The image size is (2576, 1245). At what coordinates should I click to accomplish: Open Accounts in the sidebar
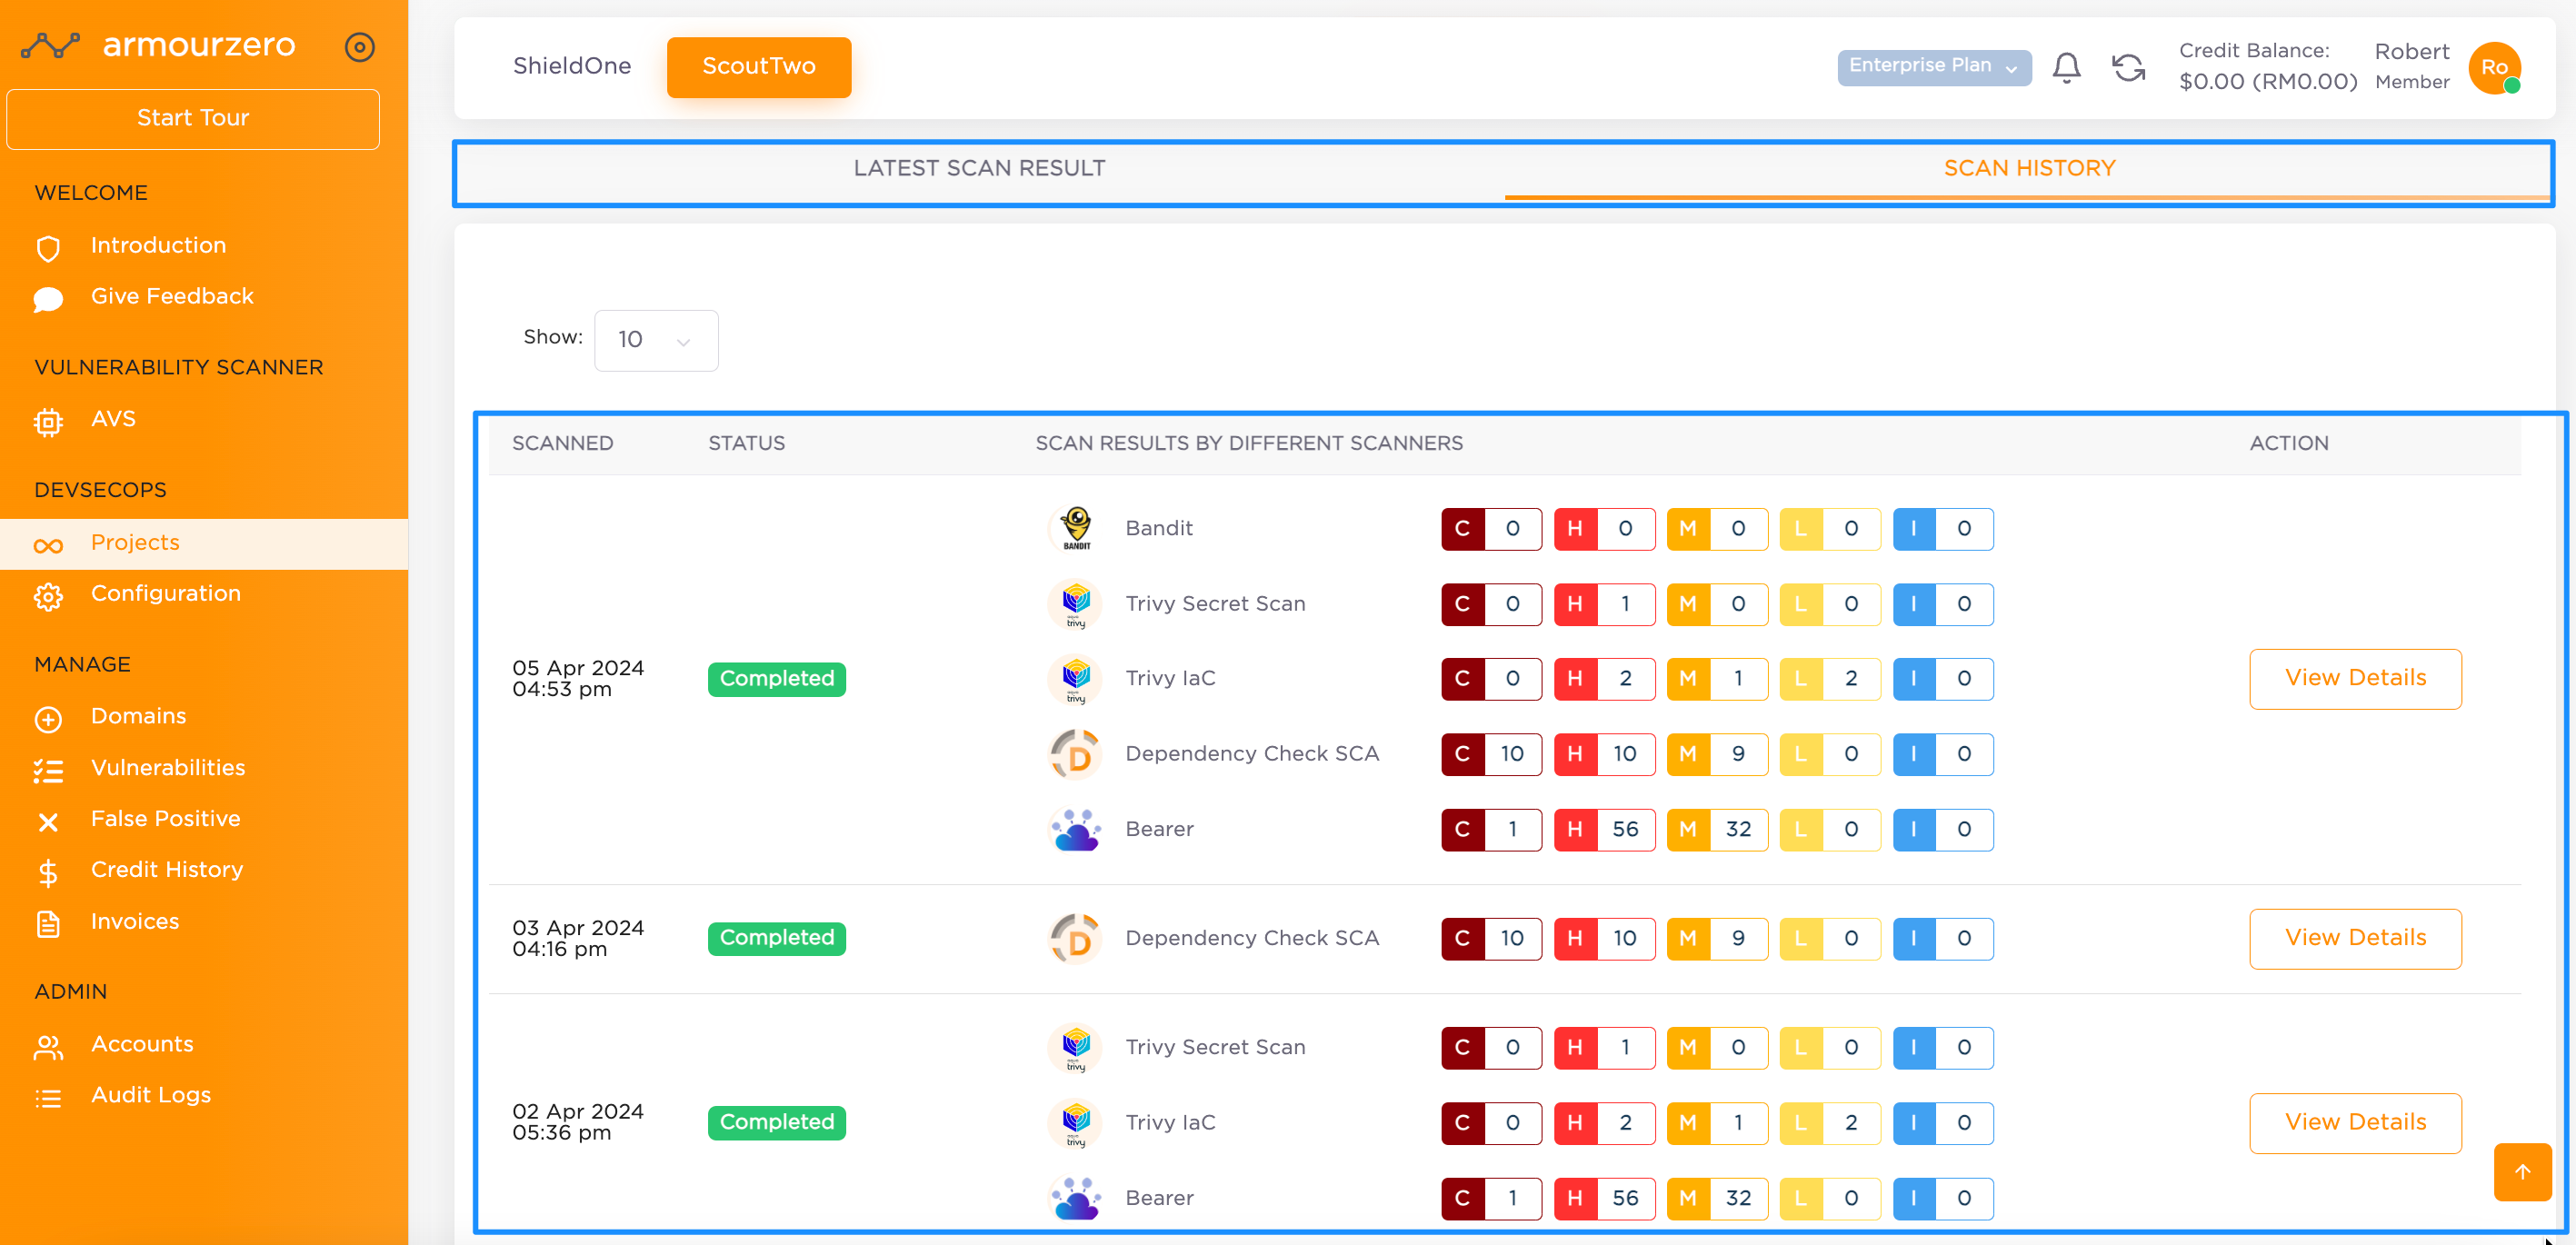tap(142, 1044)
